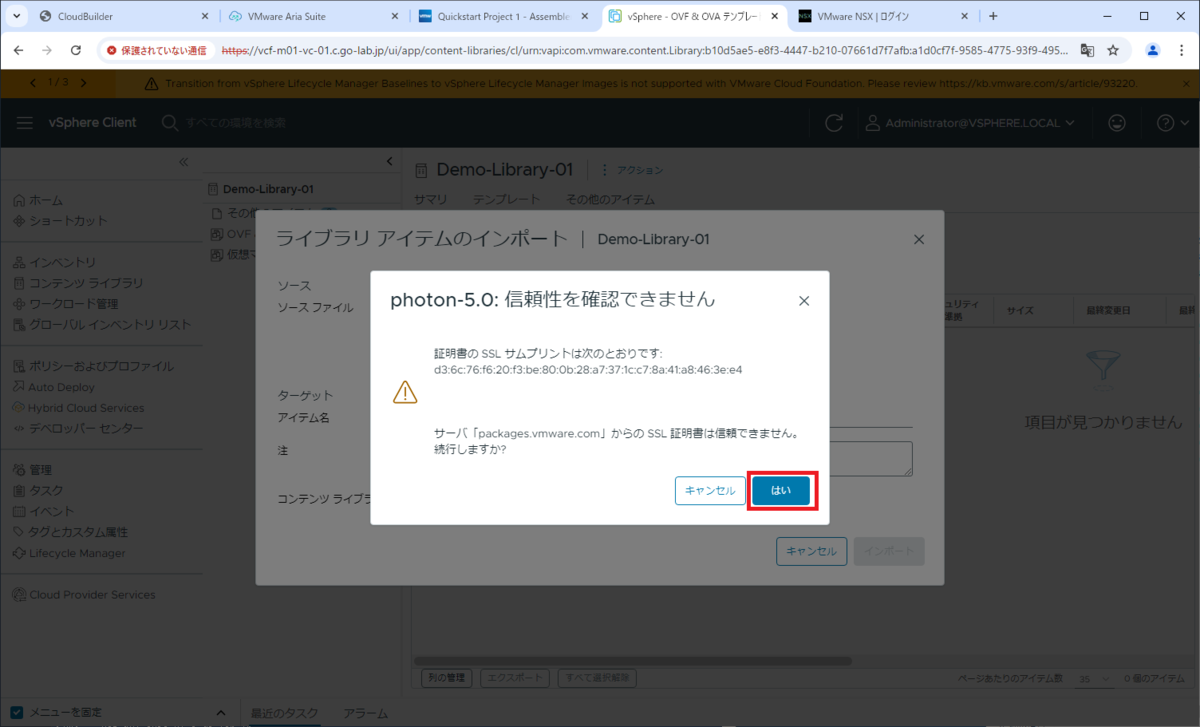Switch to the テンプレート tab
1200x727 pixels.
click(505, 199)
